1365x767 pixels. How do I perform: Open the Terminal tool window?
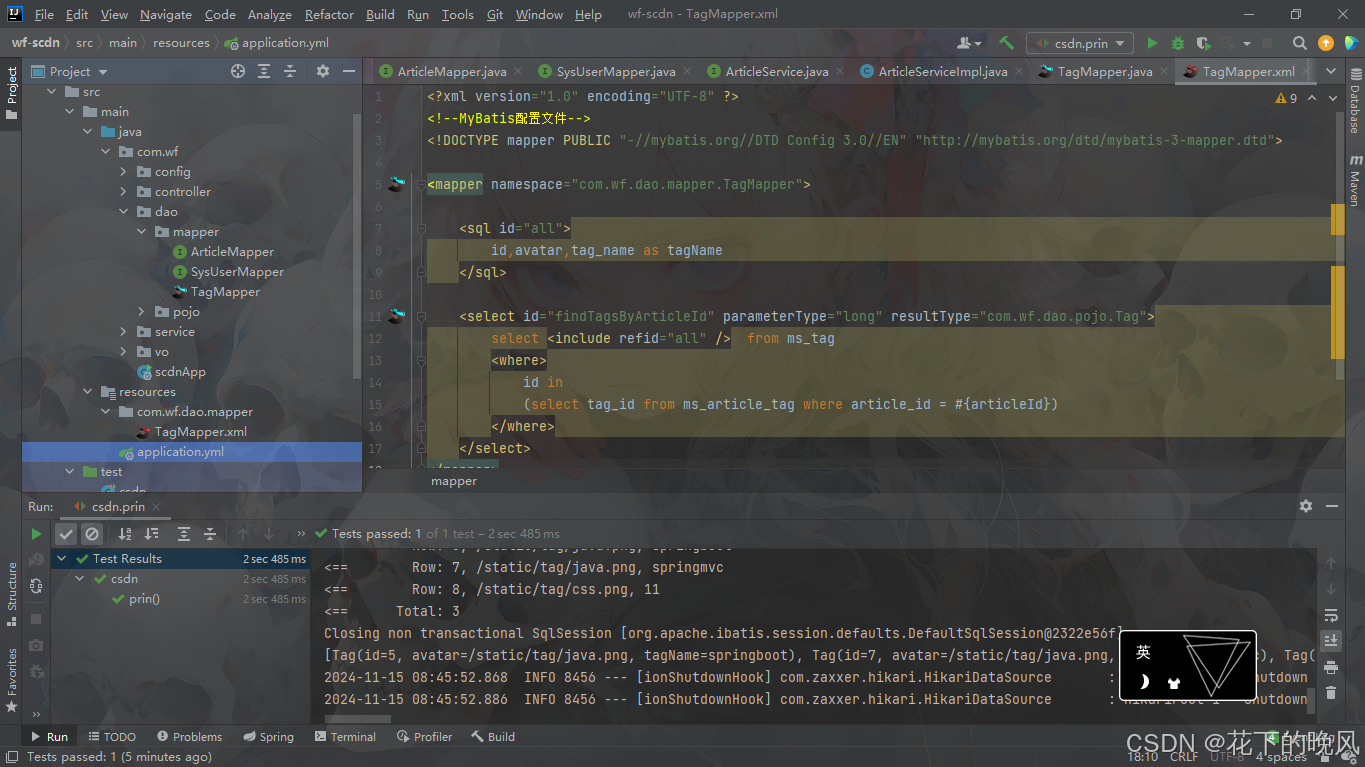[346, 736]
